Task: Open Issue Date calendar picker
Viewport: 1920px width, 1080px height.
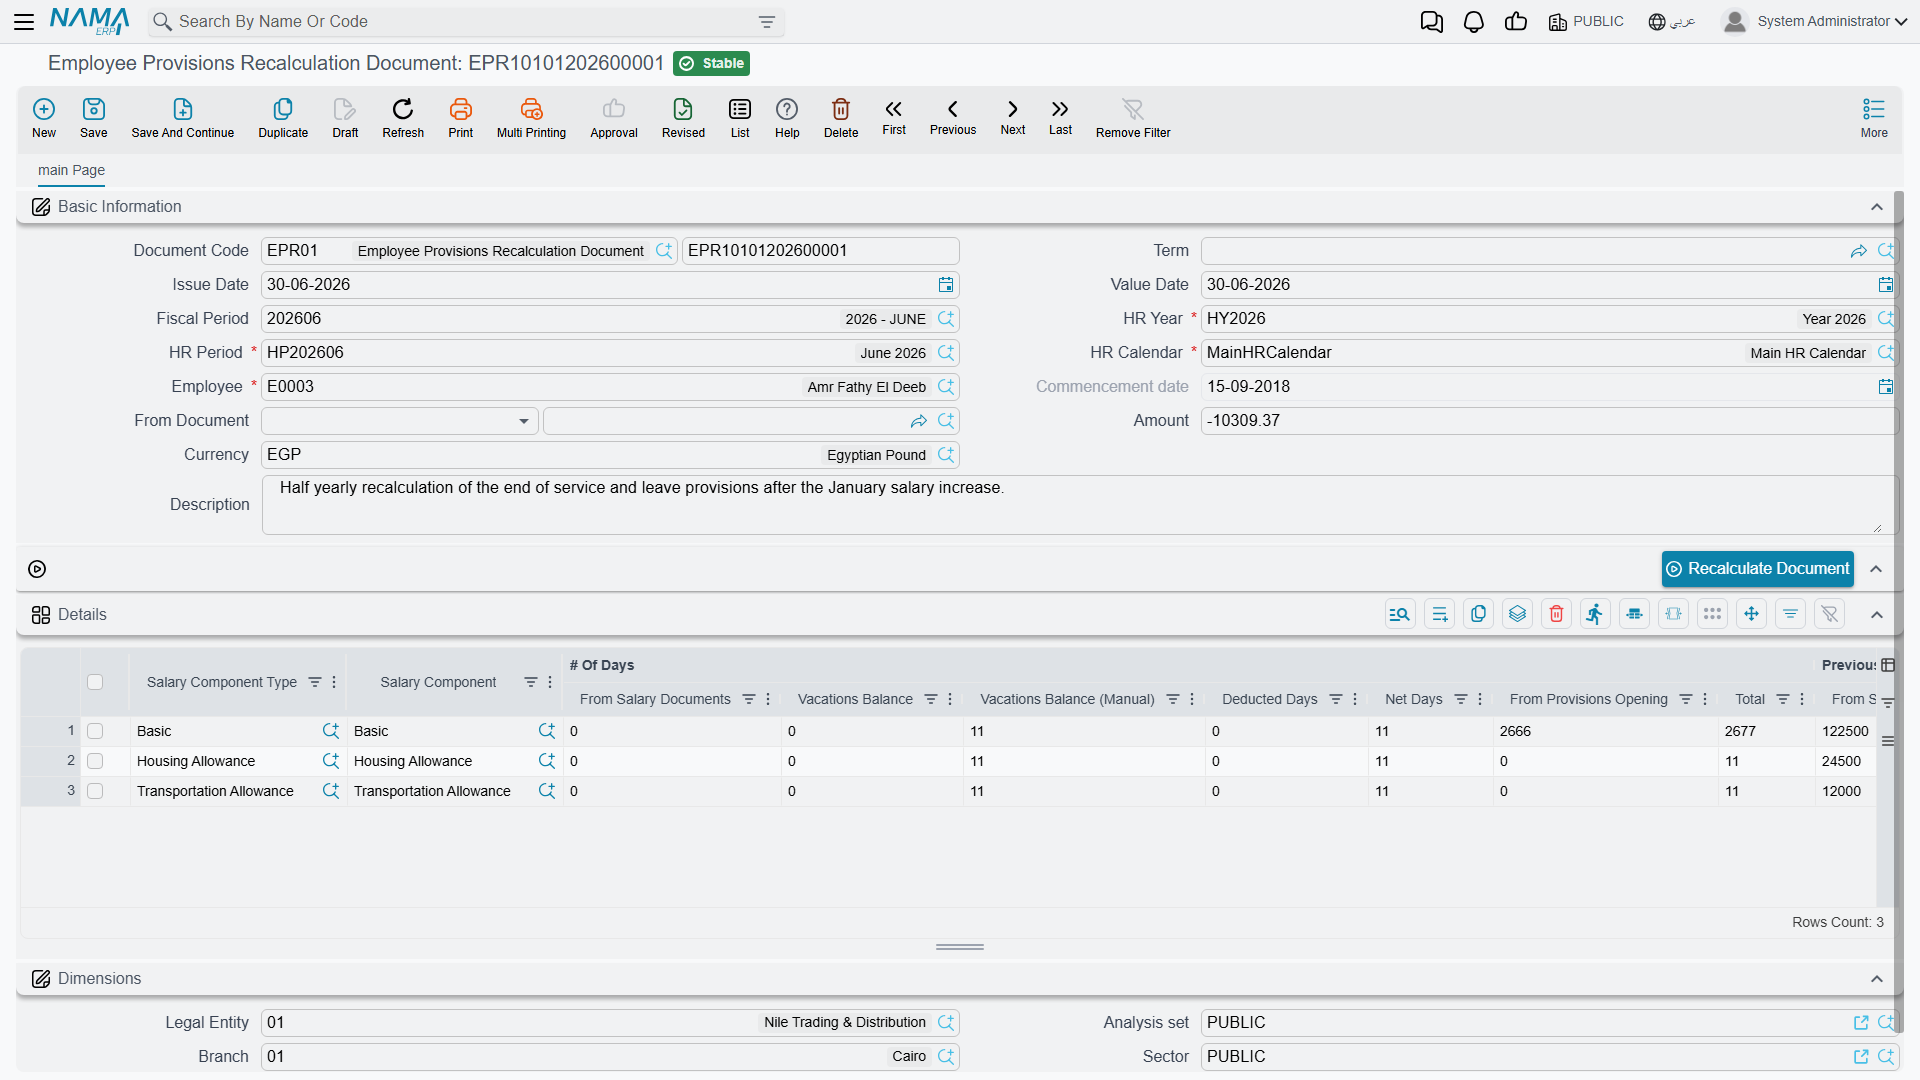Action: pyautogui.click(x=946, y=285)
